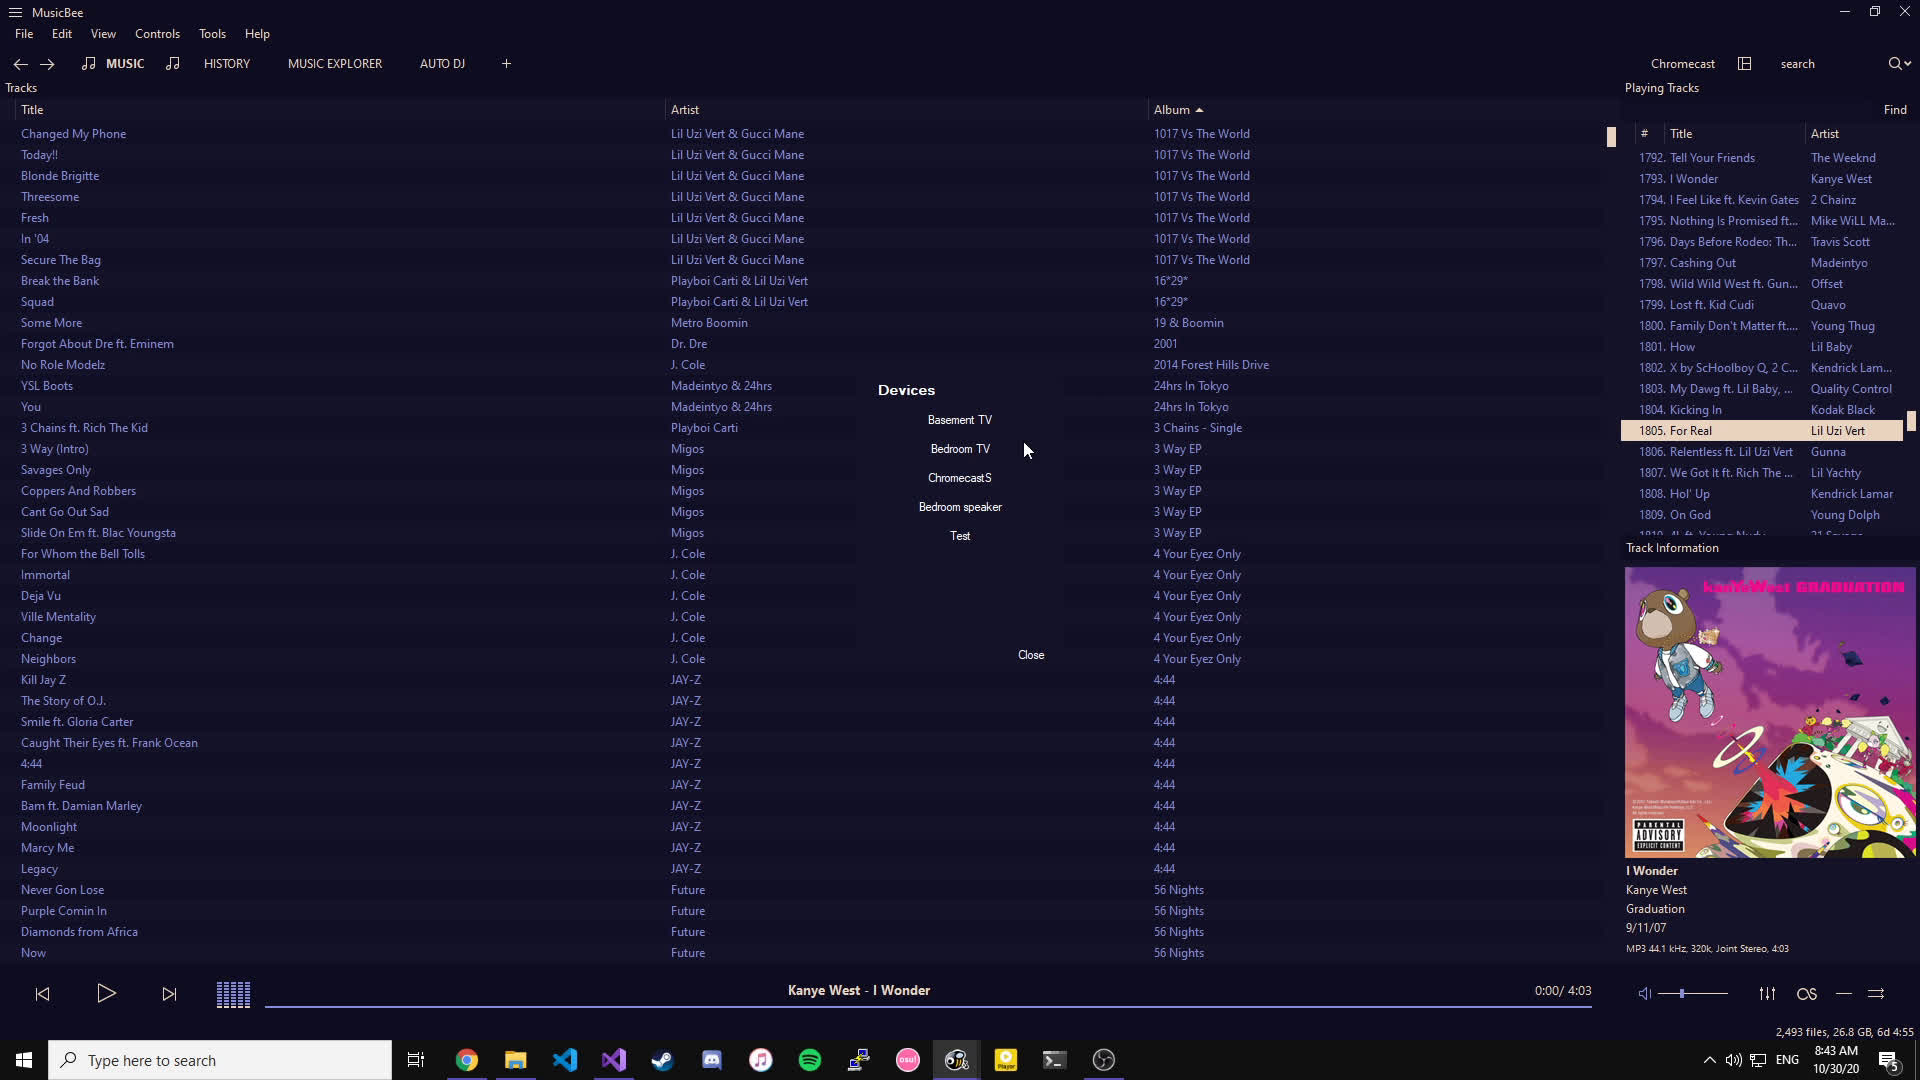Mute using the player volume speaker icon
The image size is (1920, 1080).
pyautogui.click(x=1644, y=993)
